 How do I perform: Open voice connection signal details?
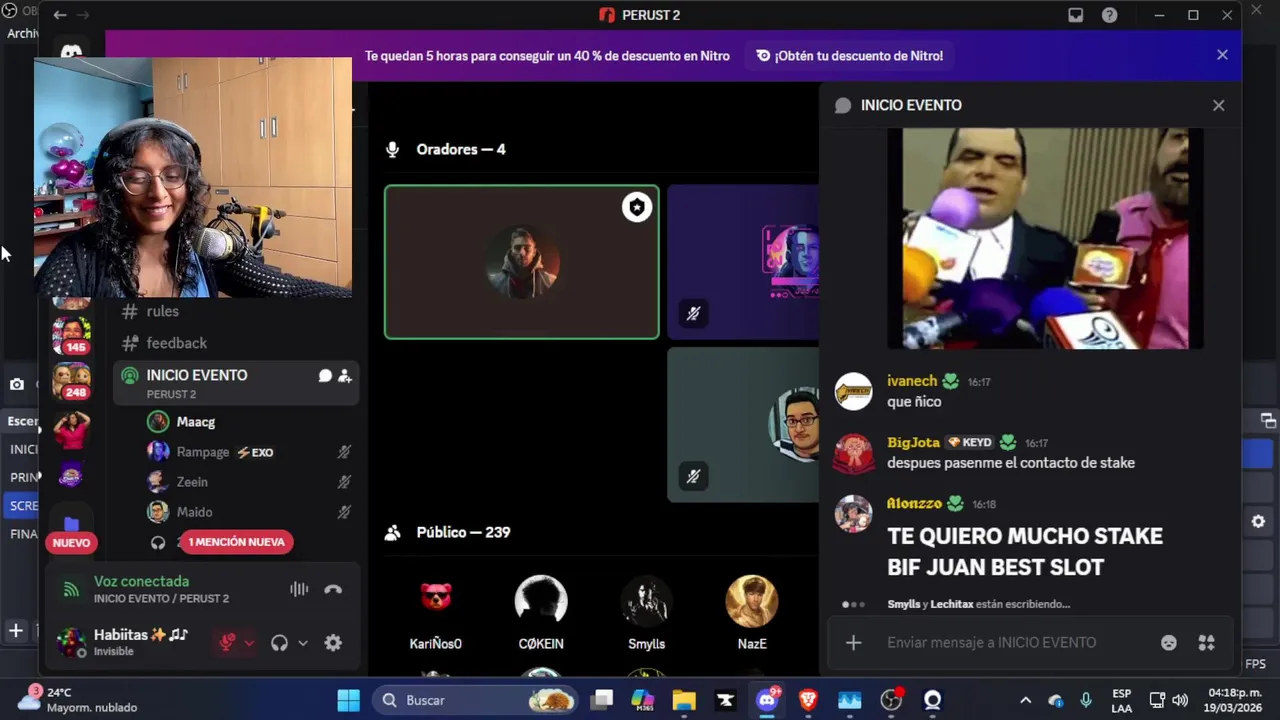(x=71, y=589)
